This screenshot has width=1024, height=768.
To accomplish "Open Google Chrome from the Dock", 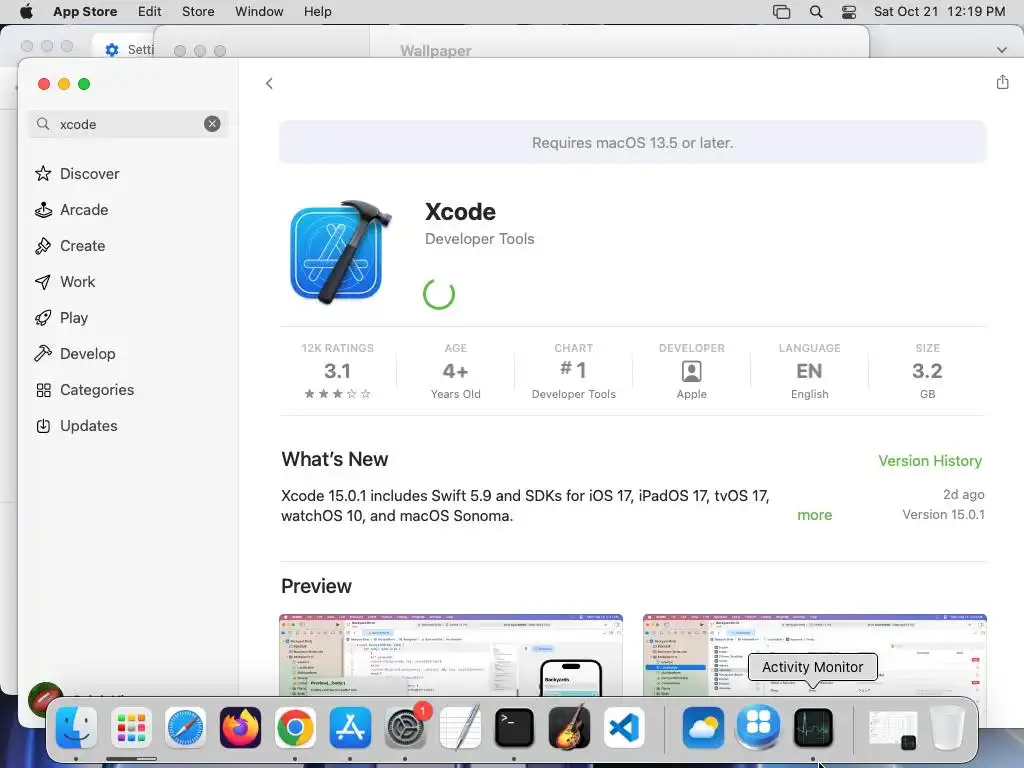I will 295,728.
